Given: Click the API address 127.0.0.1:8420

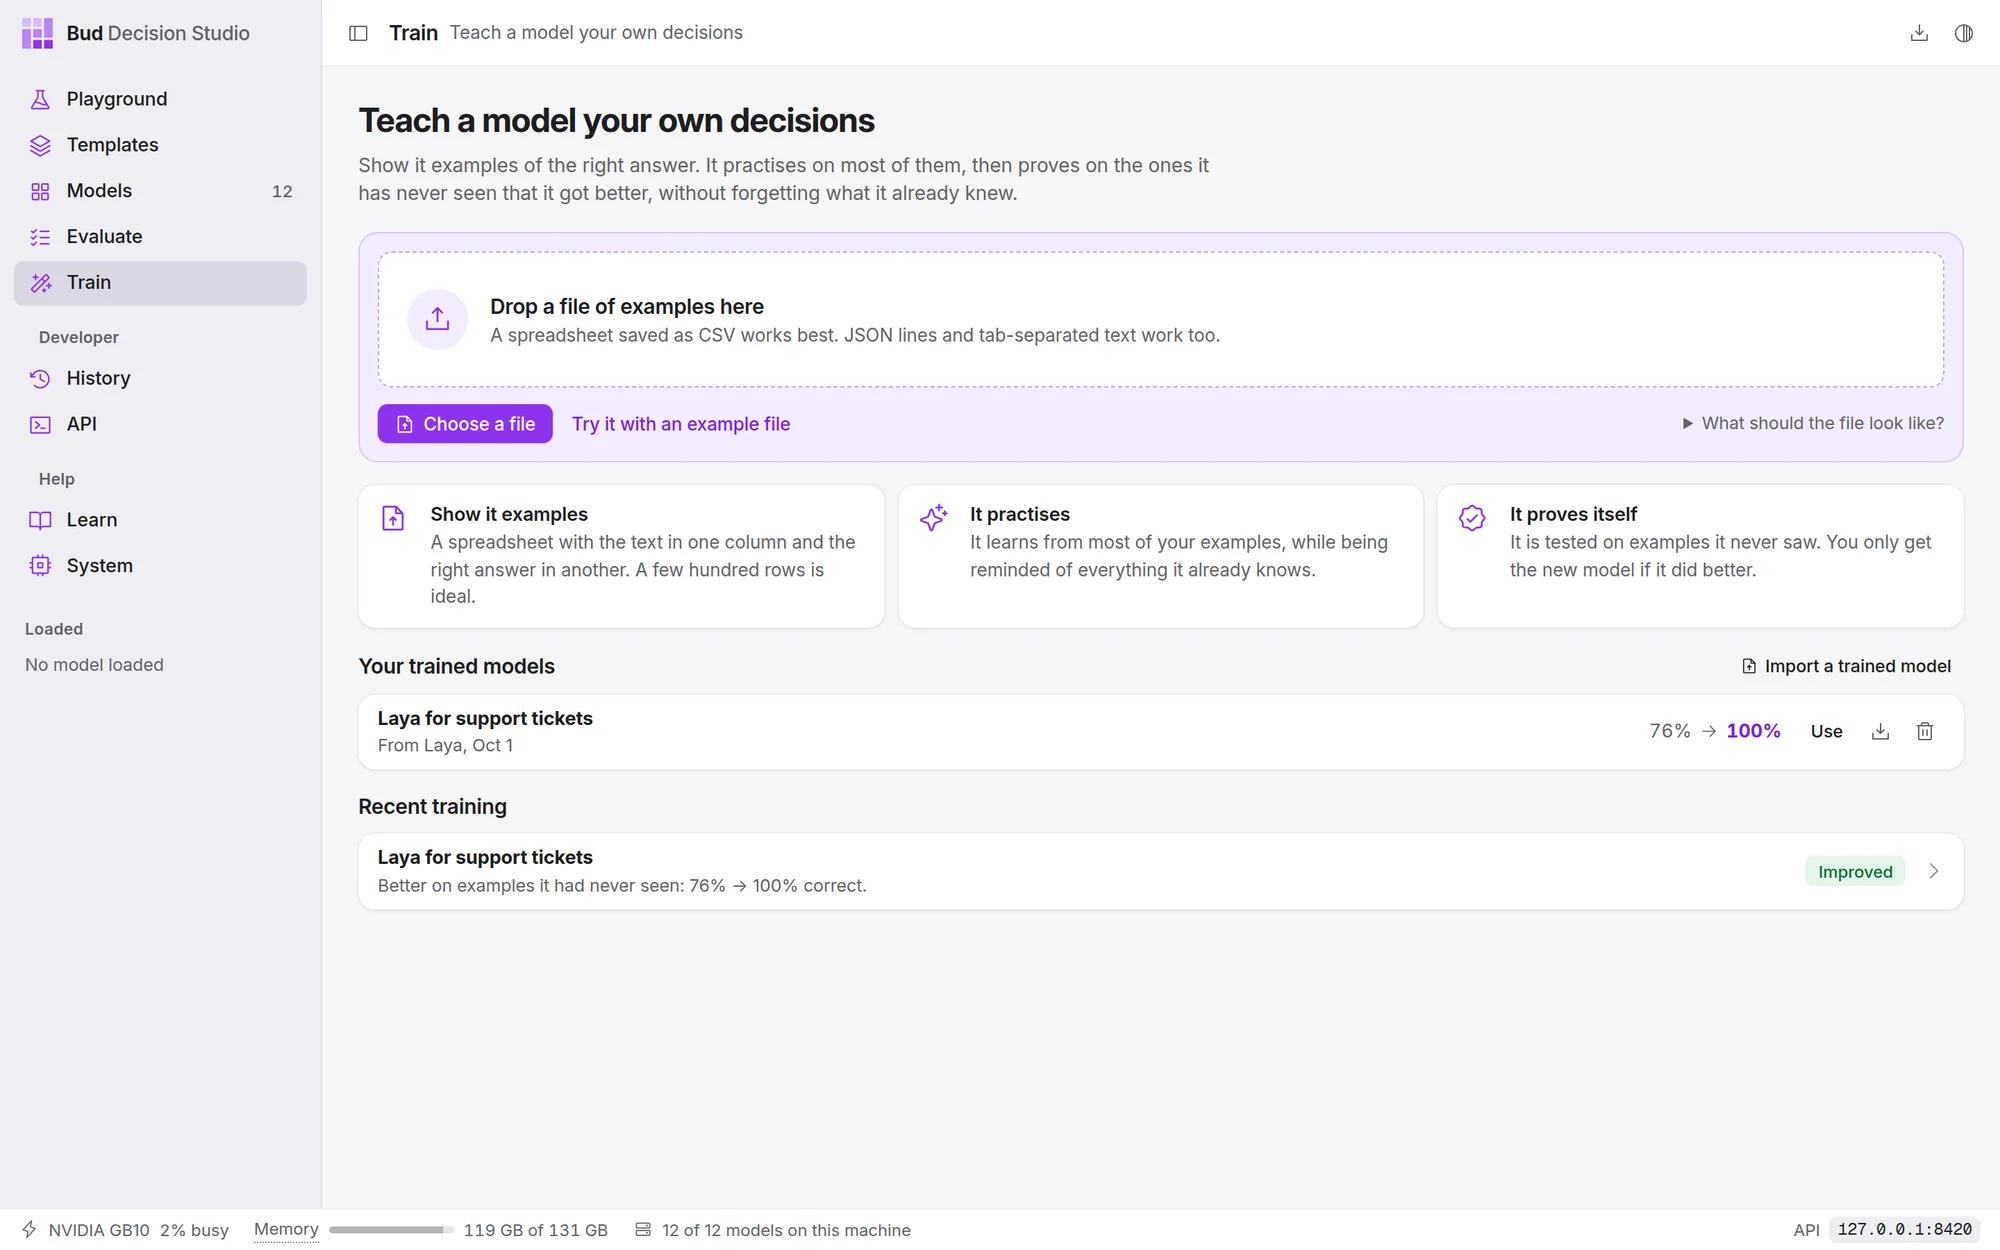Looking at the screenshot, I should [1905, 1229].
